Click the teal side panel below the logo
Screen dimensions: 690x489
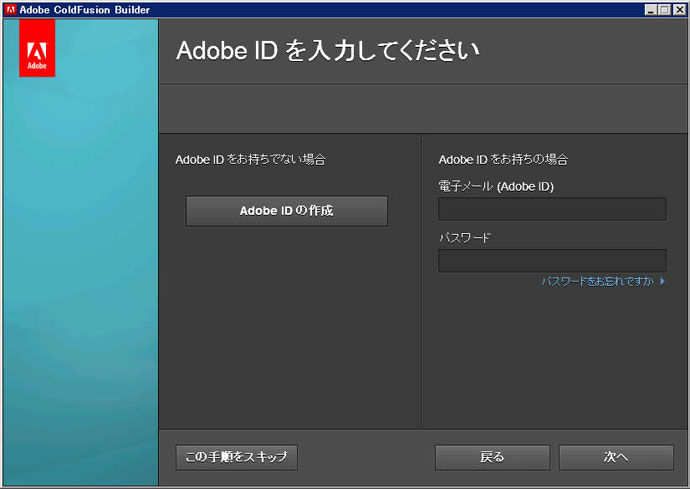click(79, 280)
